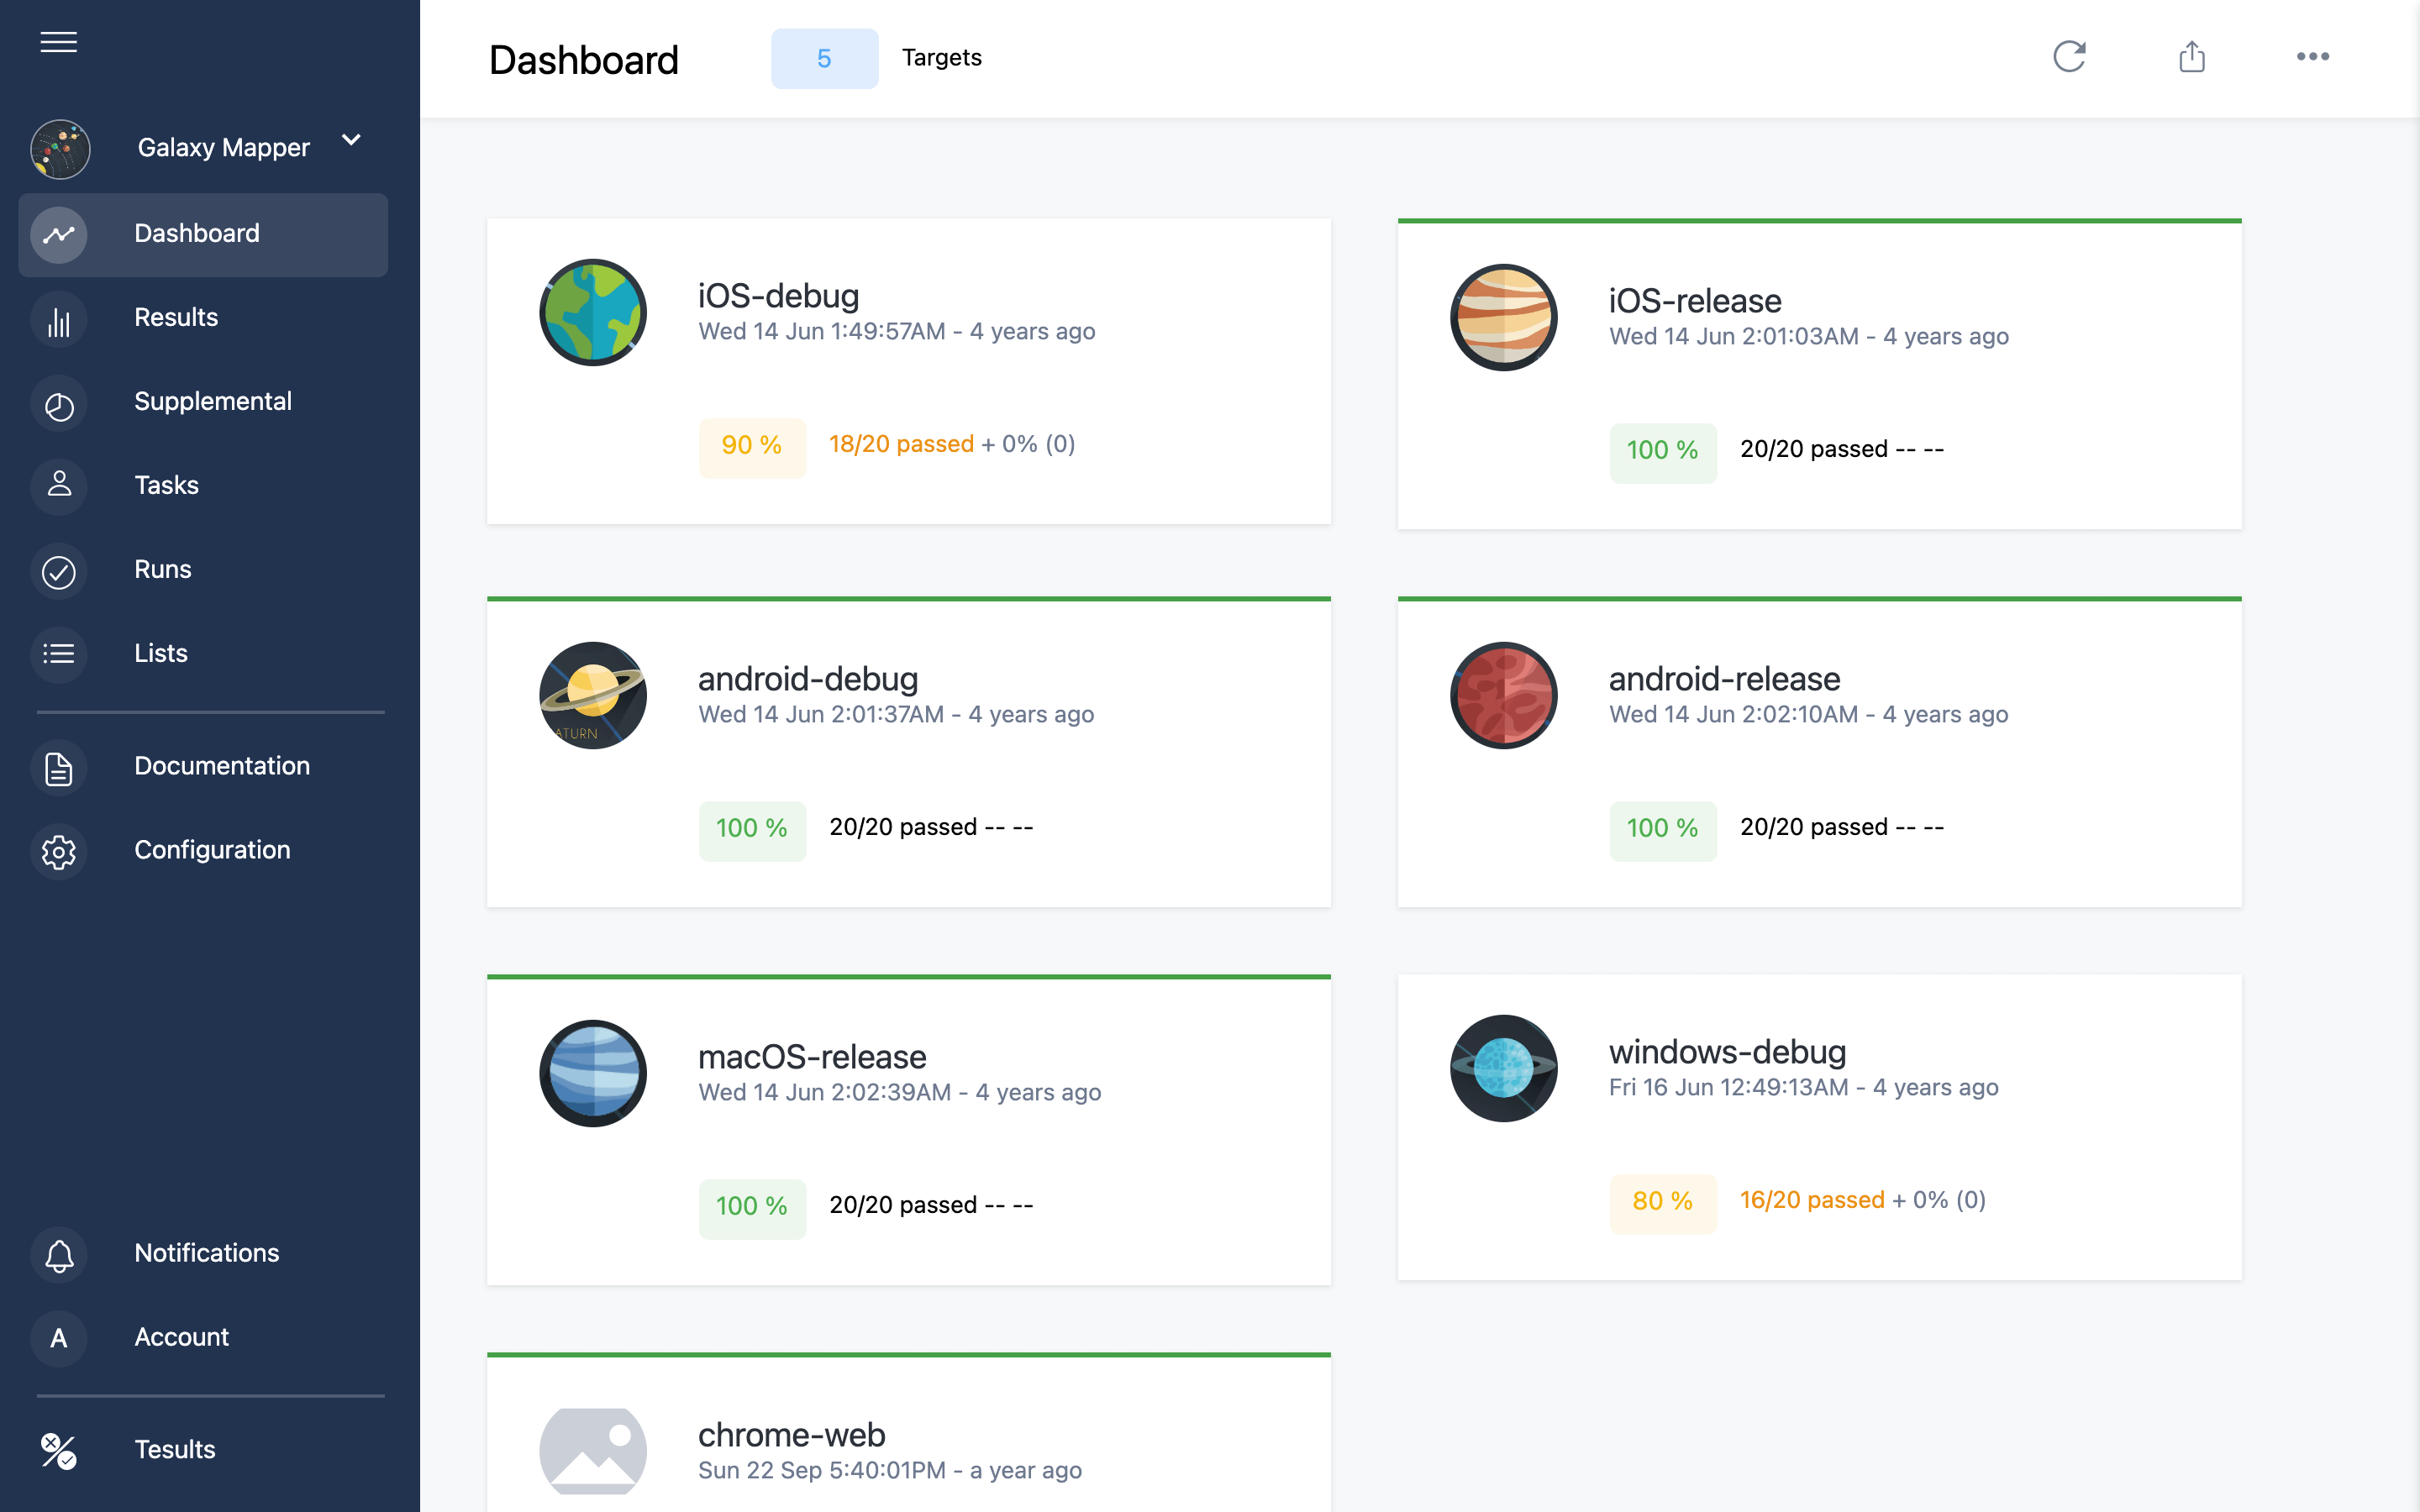Navigate to Documentation menu item
This screenshot has width=2420, height=1512.
tap(223, 764)
